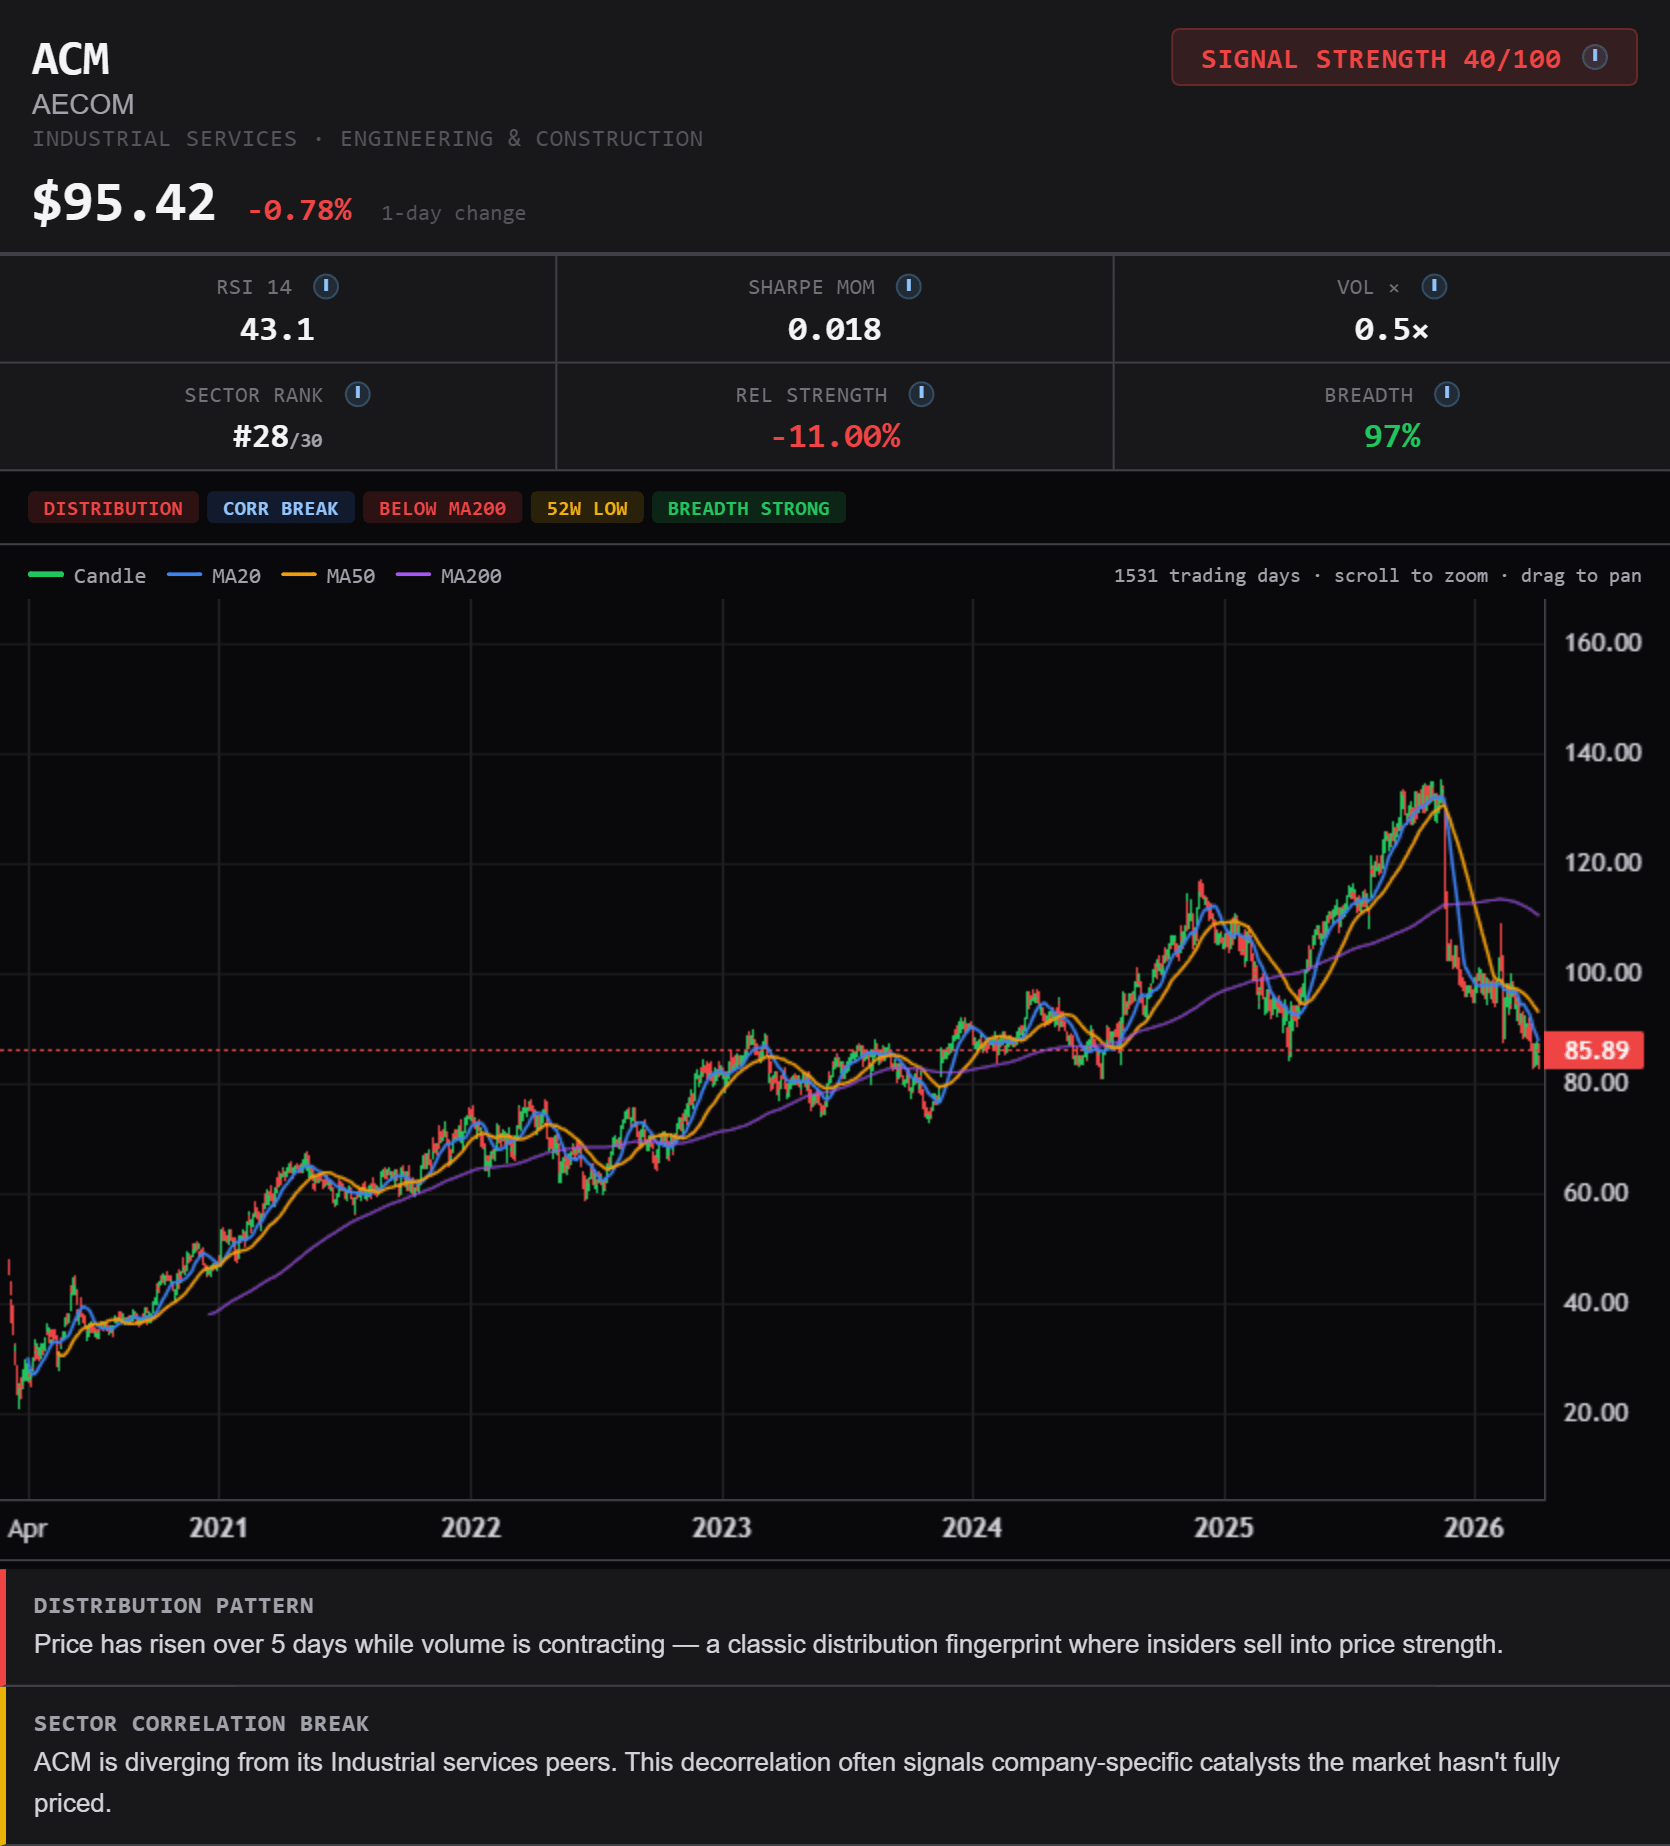Click the 140.00 price axis label
Screen dimensions: 1670x1846
(x=1602, y=752)
